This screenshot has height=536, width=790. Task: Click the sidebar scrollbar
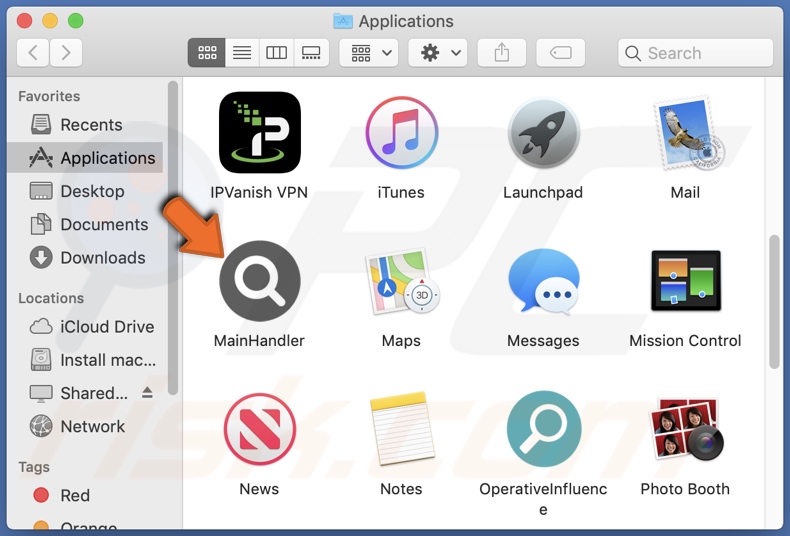click(x=173, y=238)
